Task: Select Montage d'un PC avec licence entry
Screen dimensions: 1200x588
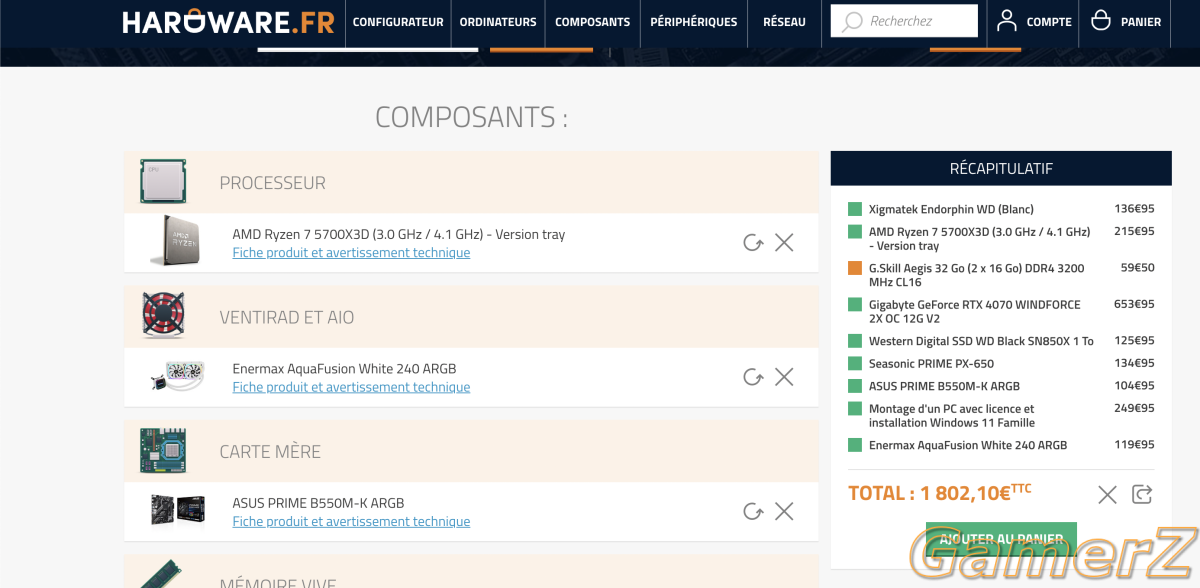Action: (952, 415)
